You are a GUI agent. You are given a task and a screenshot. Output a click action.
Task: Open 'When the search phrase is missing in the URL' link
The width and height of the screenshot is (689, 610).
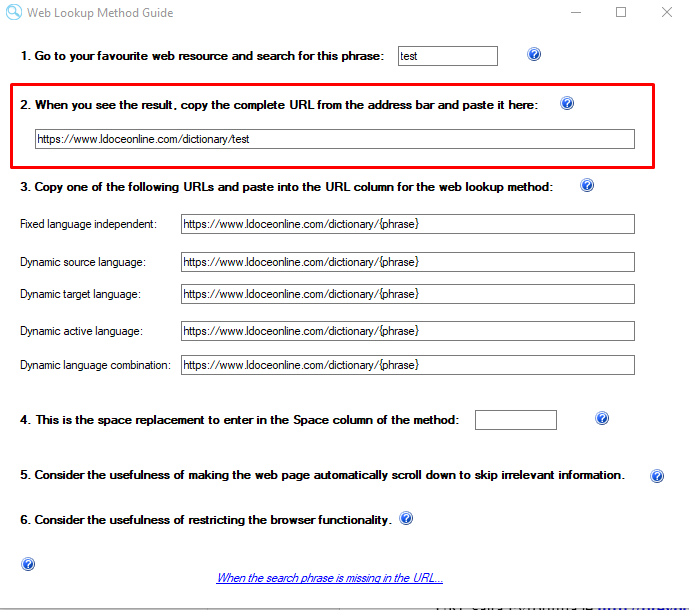click(330, 577)
